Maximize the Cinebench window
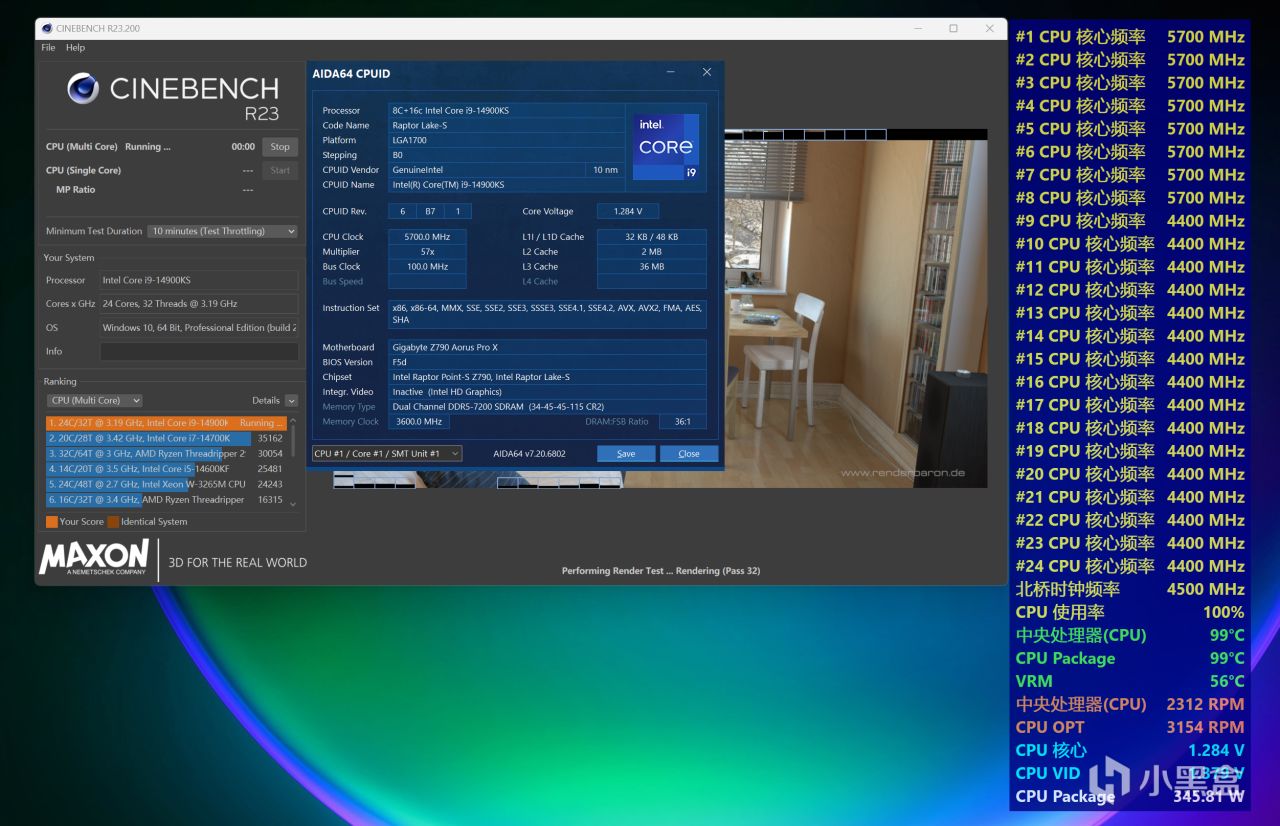The image size is (1280, 826). [953, 28]
